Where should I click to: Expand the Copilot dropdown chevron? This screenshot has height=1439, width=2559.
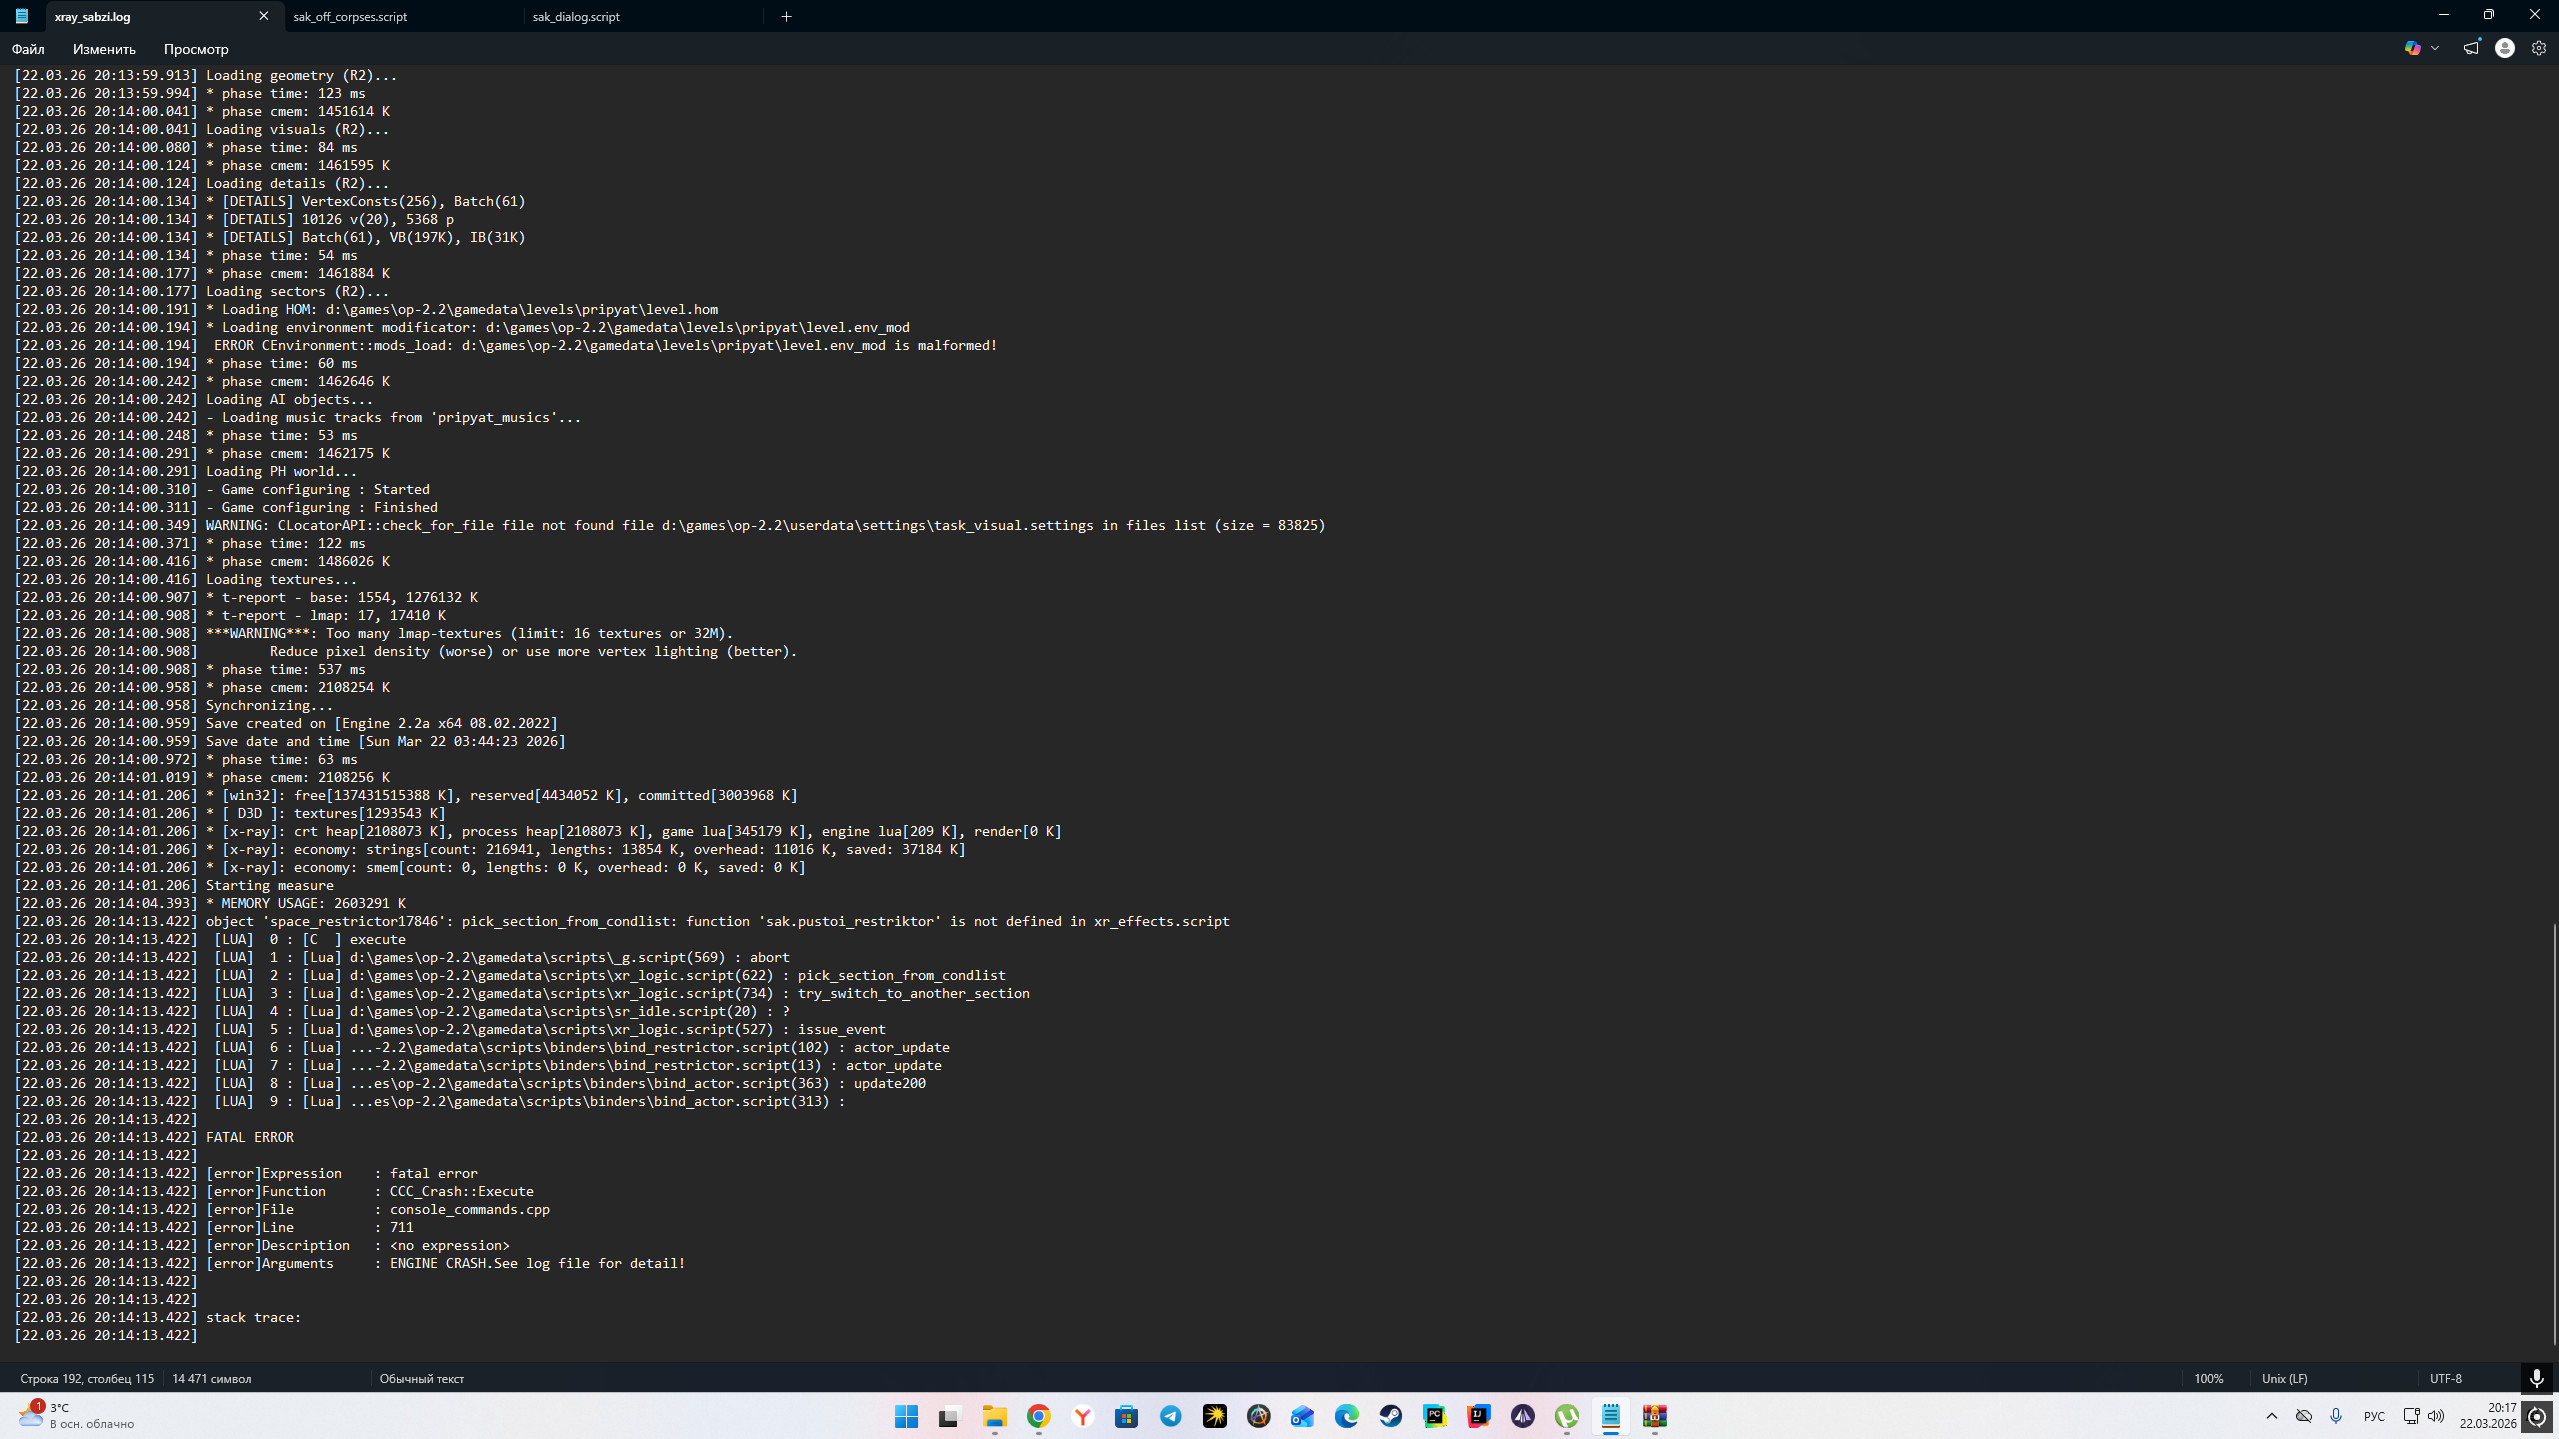[x=2435, y=48]
